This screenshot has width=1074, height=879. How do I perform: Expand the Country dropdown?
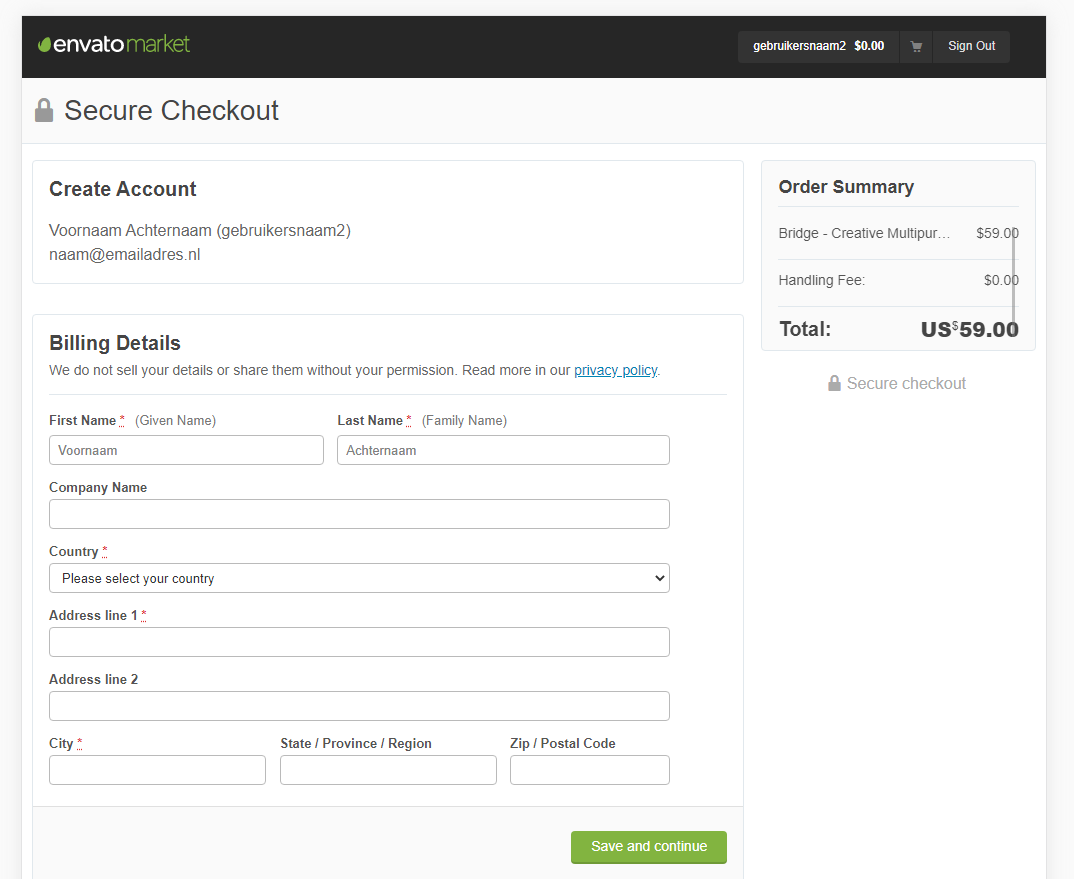pyautogui.click(x=359, y=578)
